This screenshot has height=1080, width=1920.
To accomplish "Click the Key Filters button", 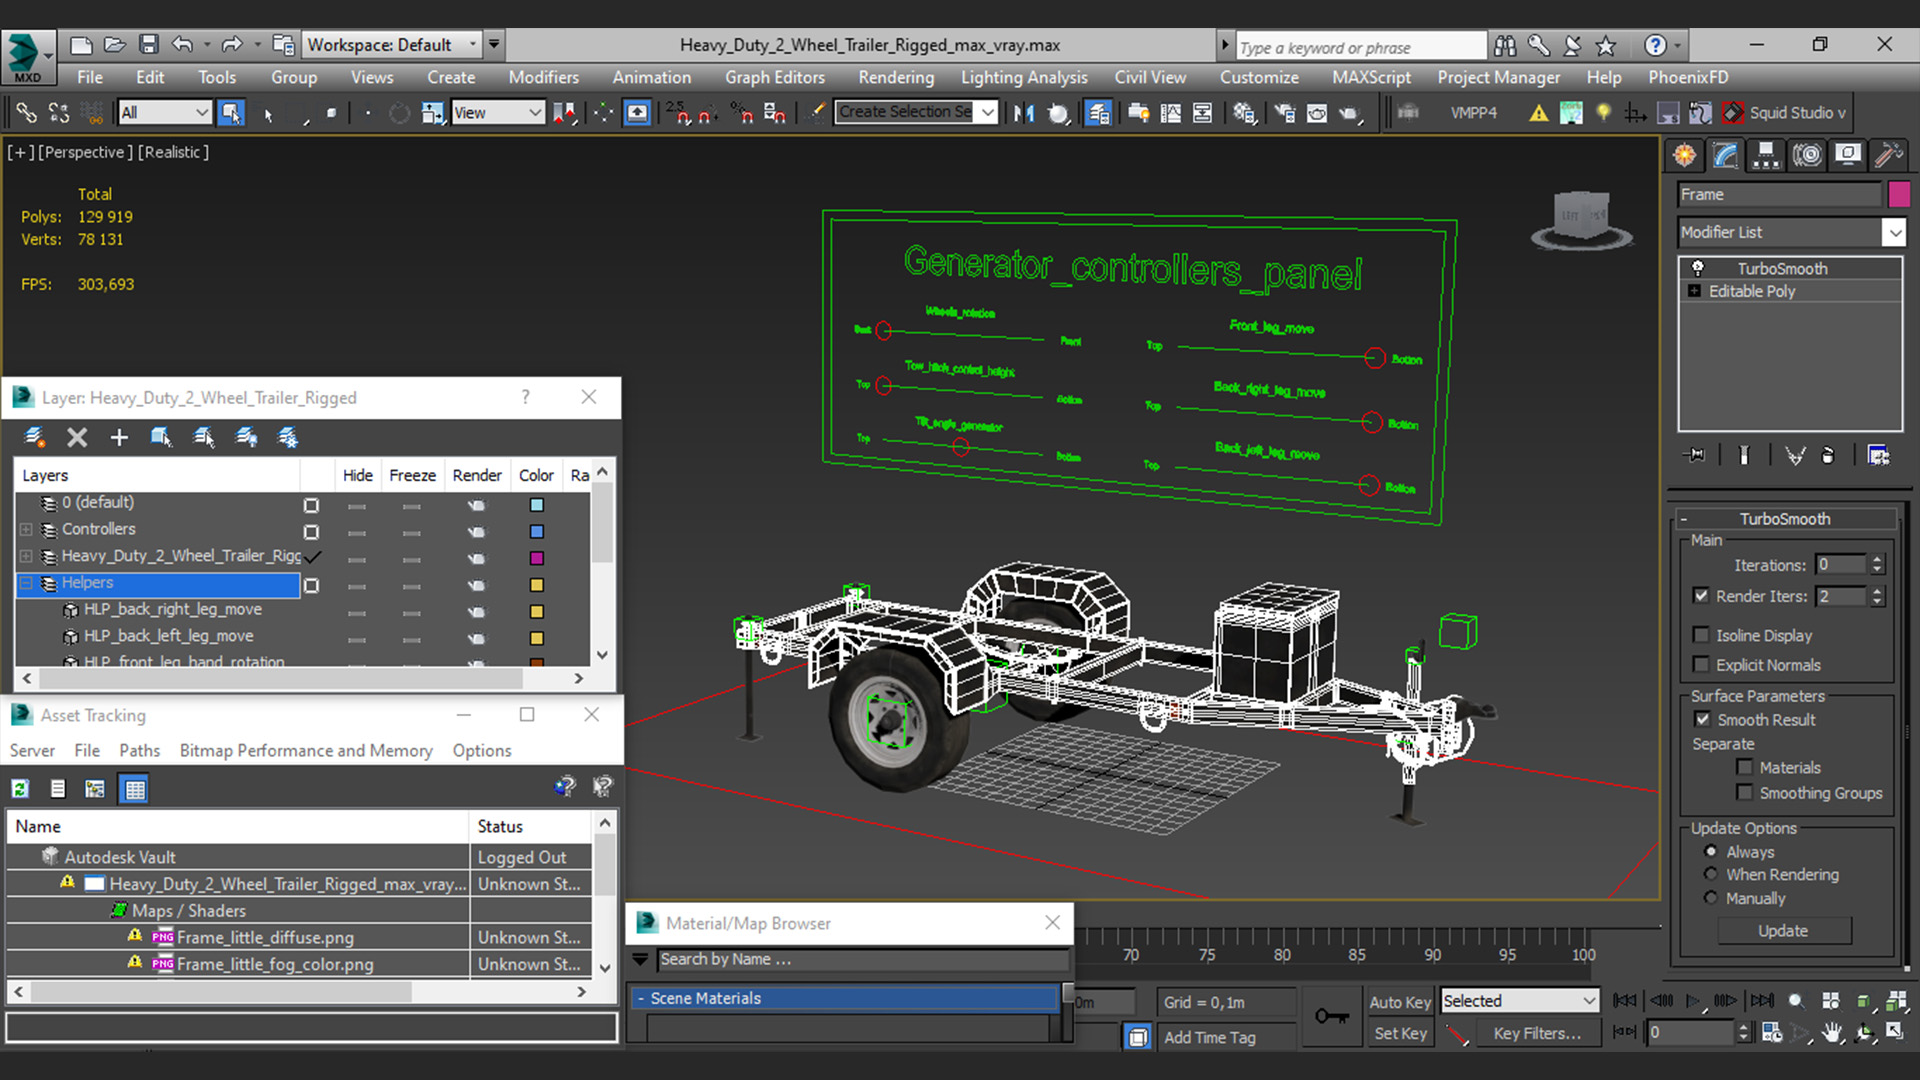I will pos(1537,1033).
